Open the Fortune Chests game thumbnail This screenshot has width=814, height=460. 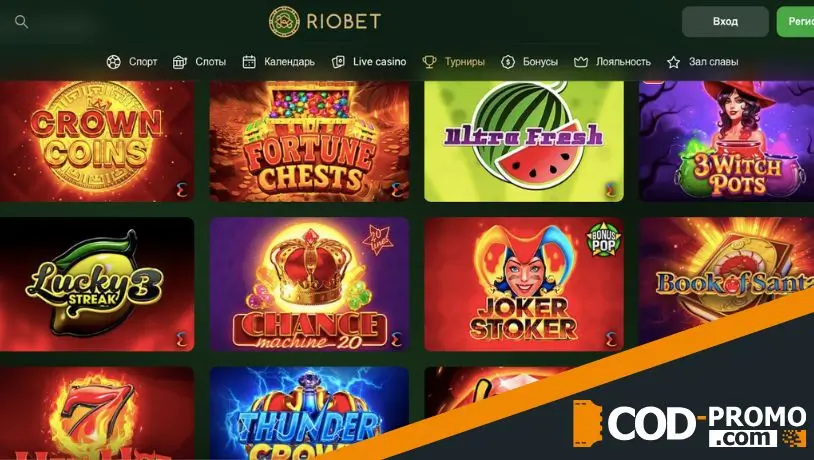pyautogui.click(x=309, y=141)
